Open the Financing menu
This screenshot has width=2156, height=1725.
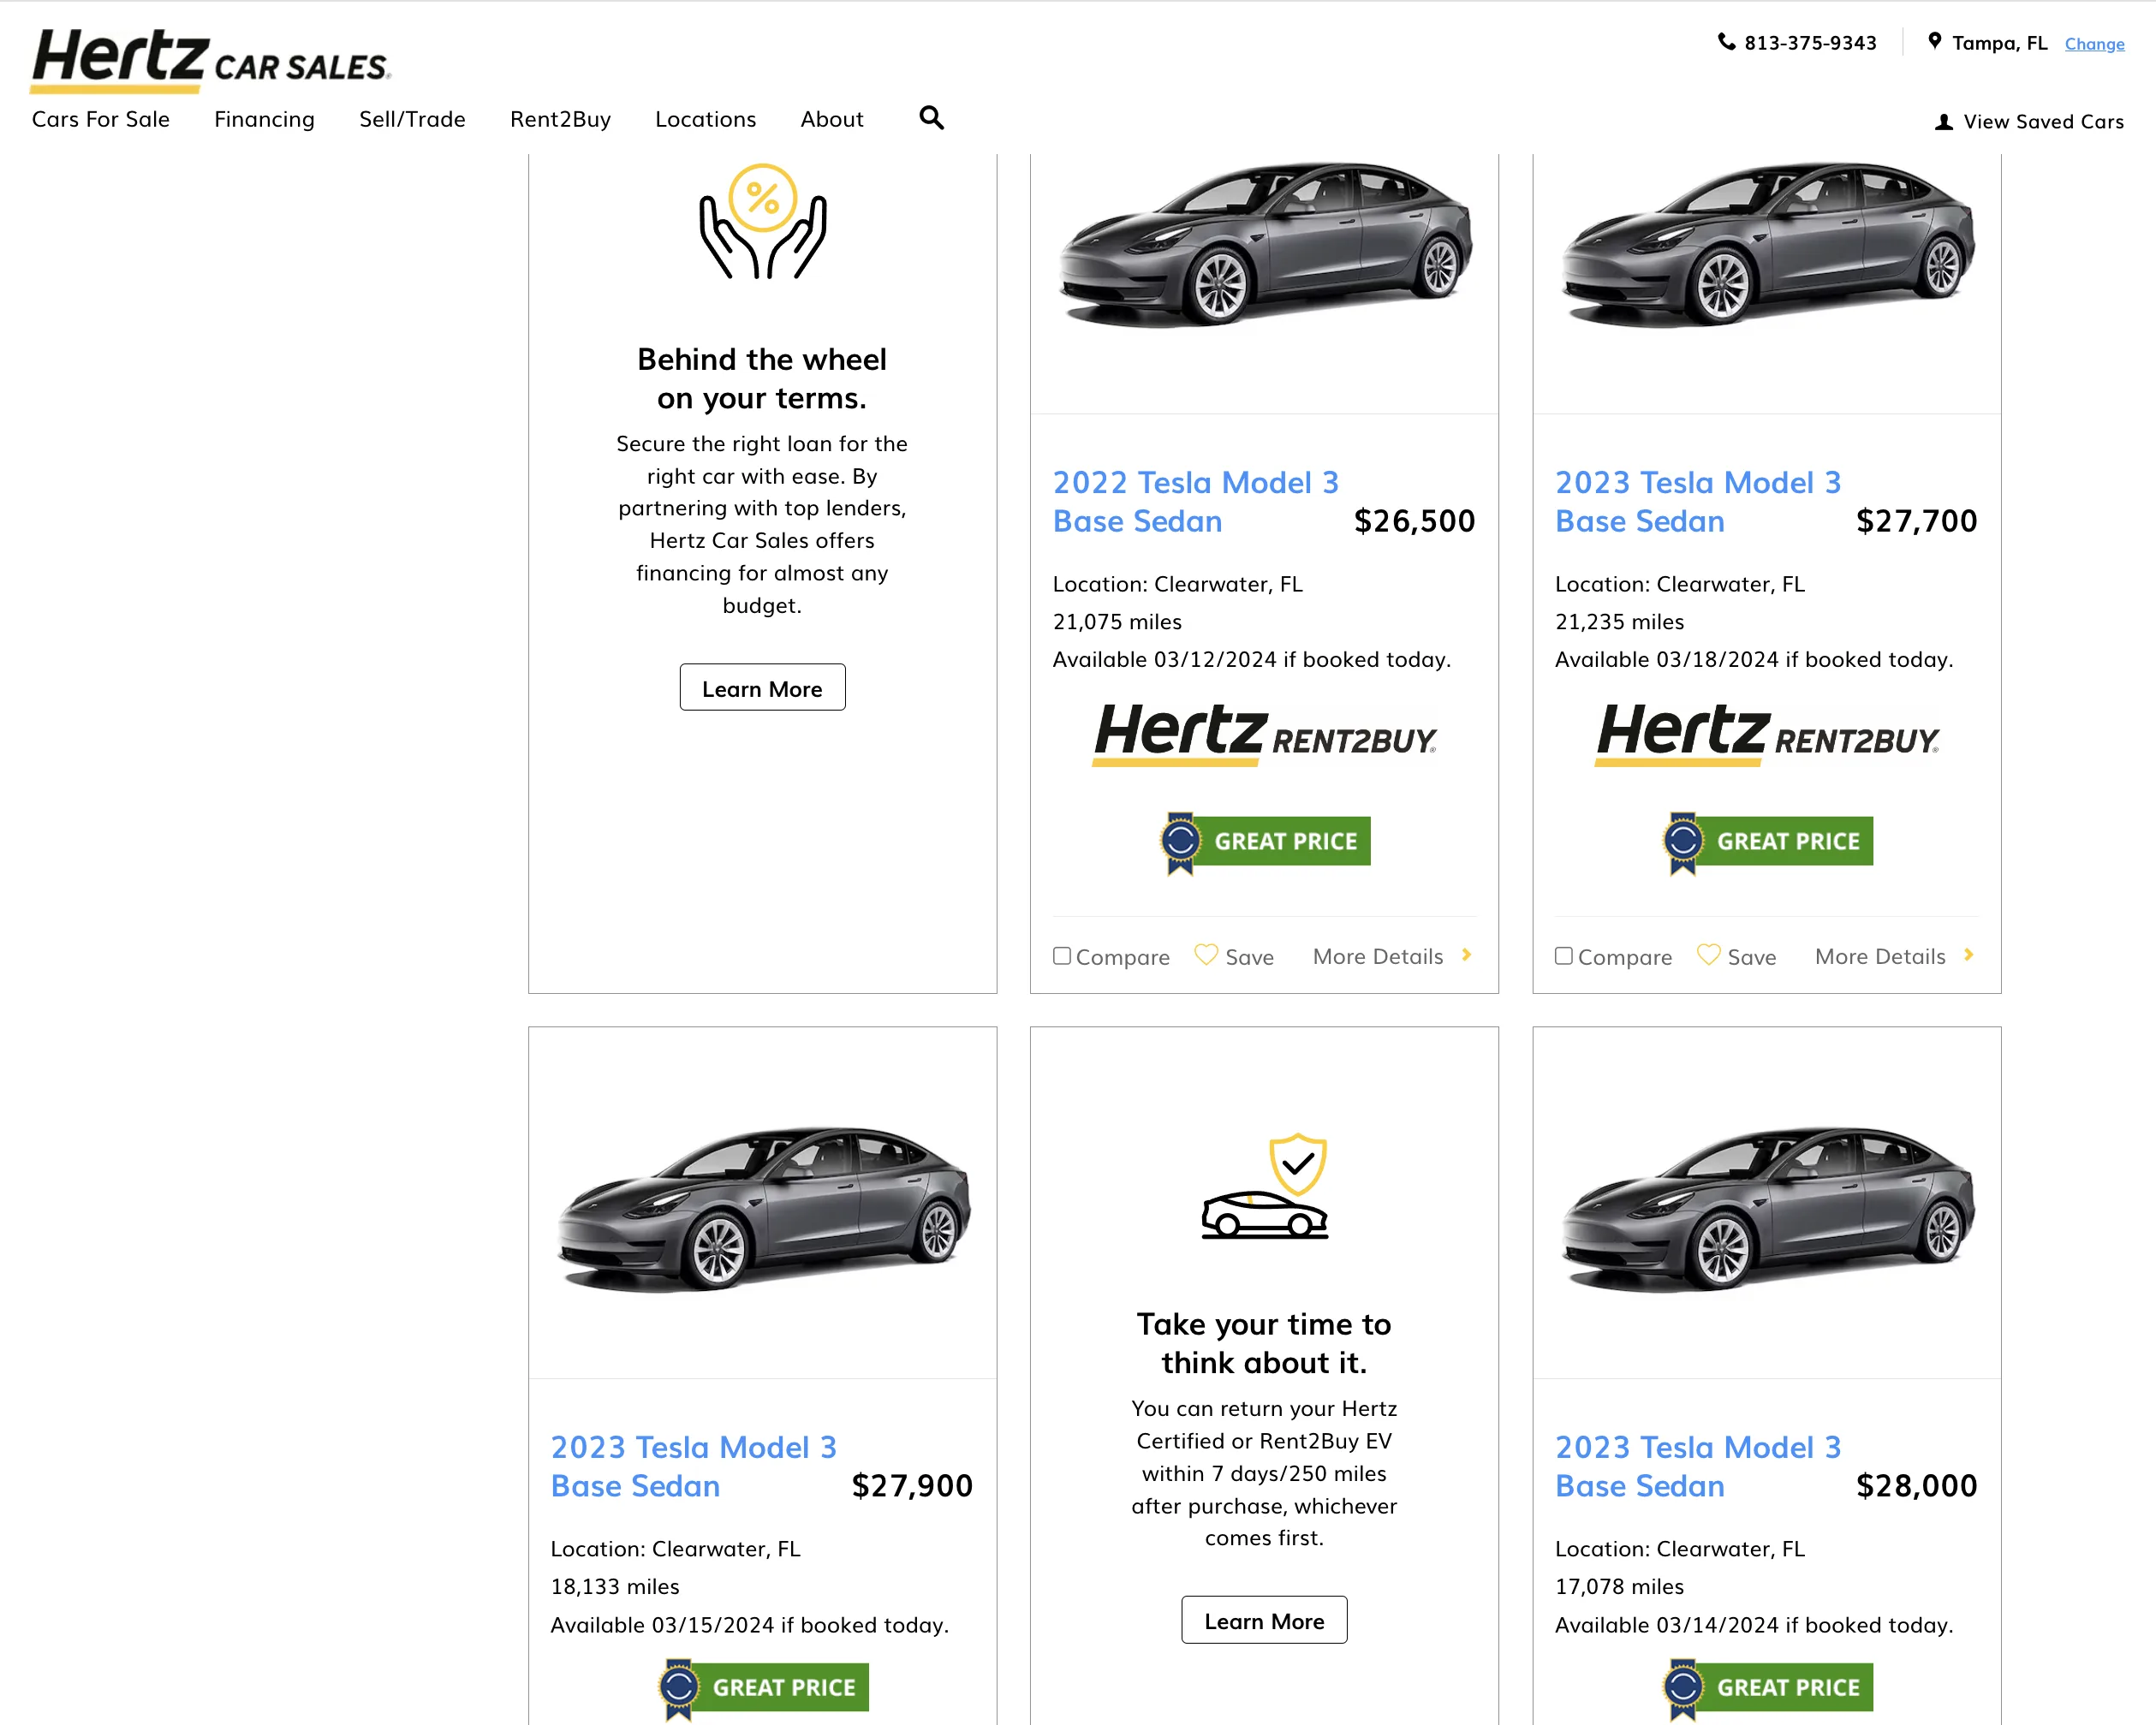coord(264,120)
